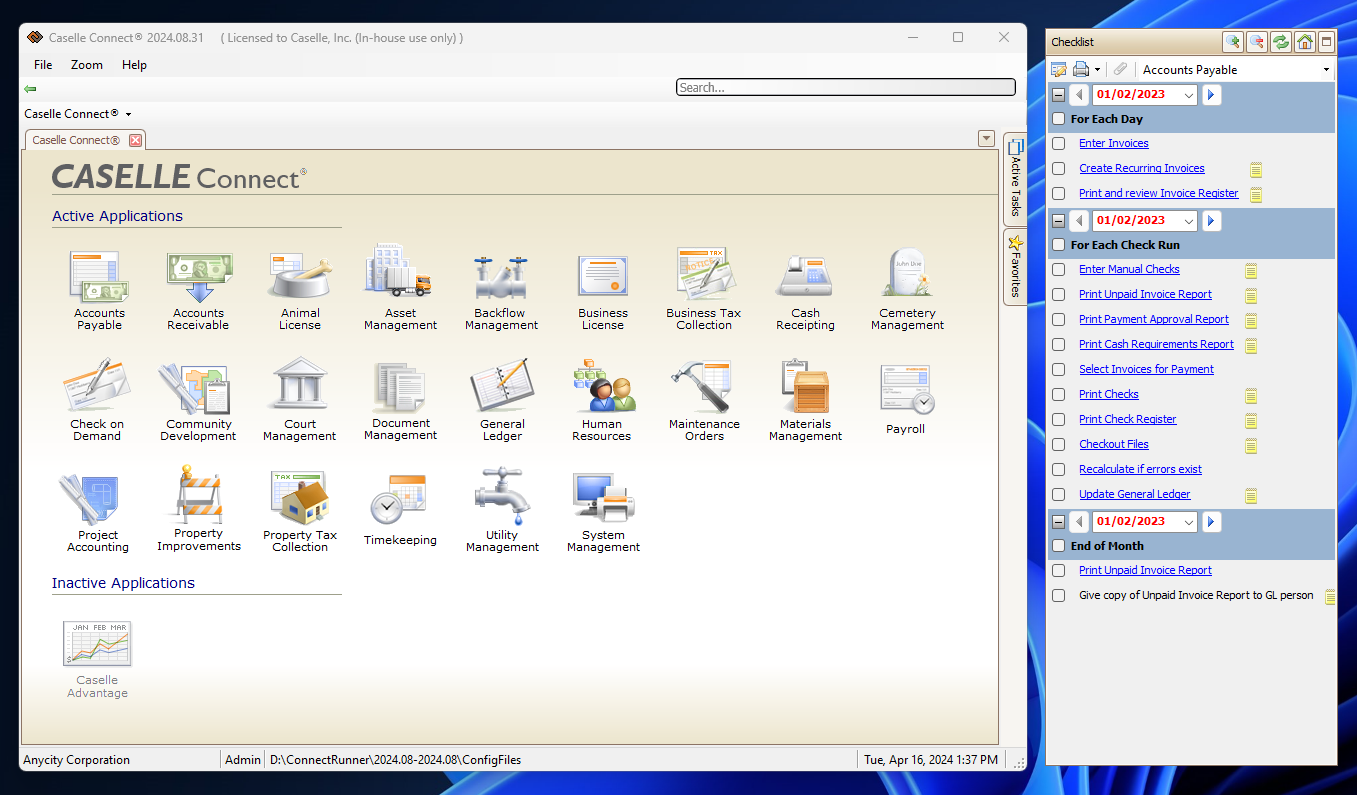Viewport: 1357px width, 795px height.
Task: Open Maintenance Orders application
Action: 704,400
